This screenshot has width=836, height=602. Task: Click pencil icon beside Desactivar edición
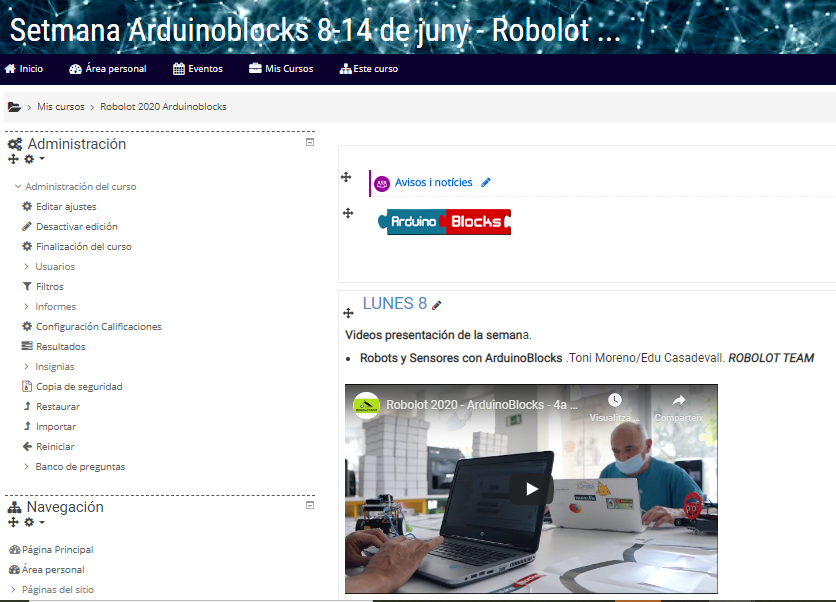point(27,226)
